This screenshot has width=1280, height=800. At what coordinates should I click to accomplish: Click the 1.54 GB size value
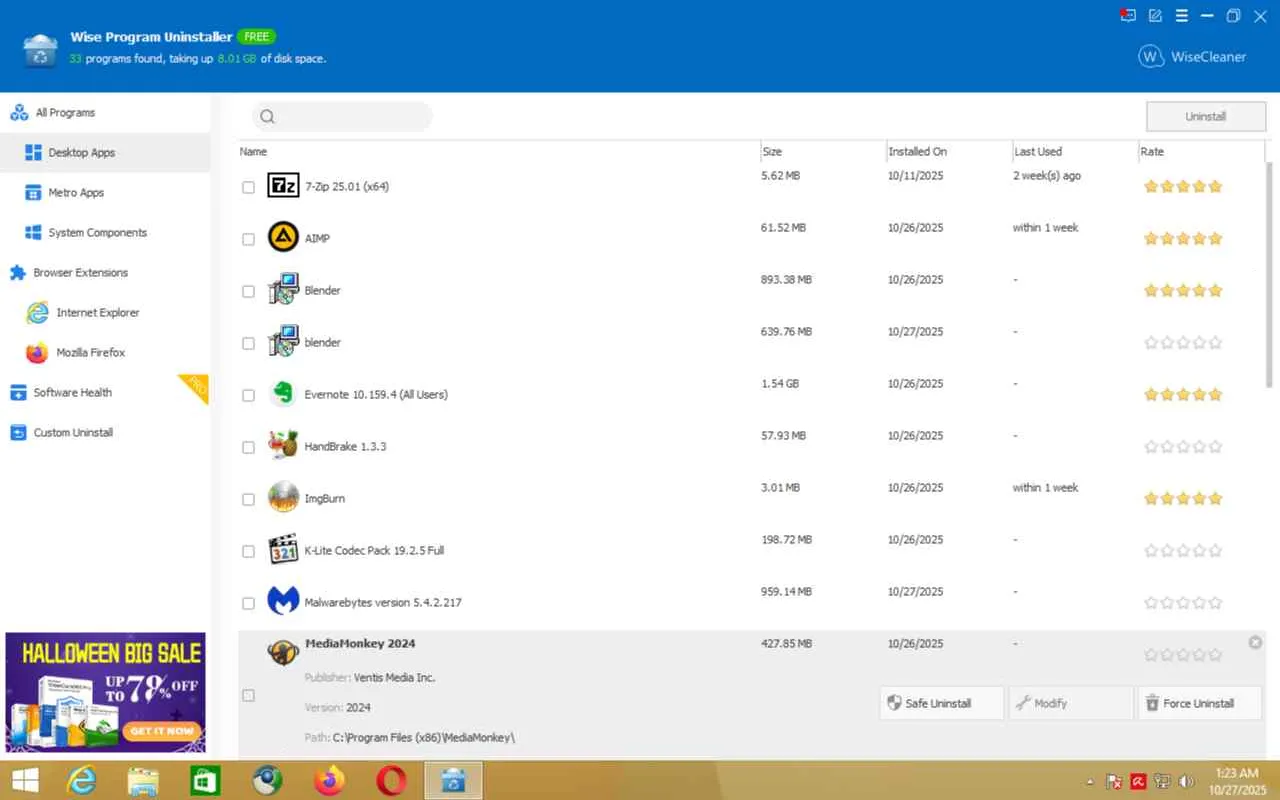781,384
